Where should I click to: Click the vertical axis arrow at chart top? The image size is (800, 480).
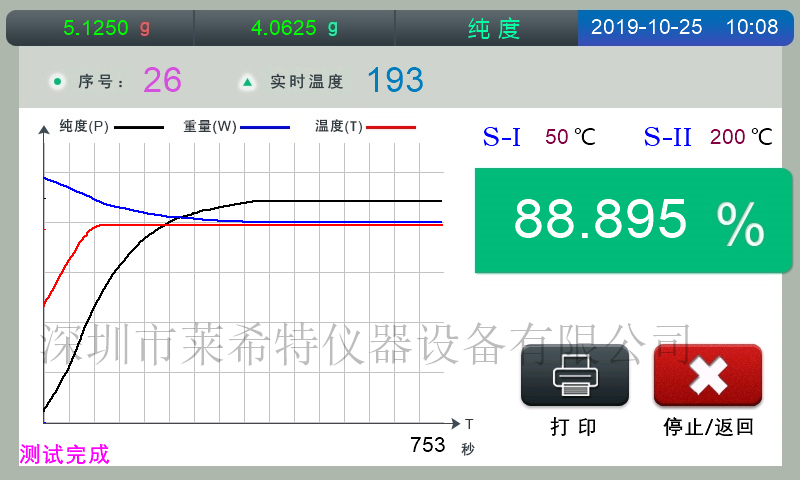[x=44, y=130]
